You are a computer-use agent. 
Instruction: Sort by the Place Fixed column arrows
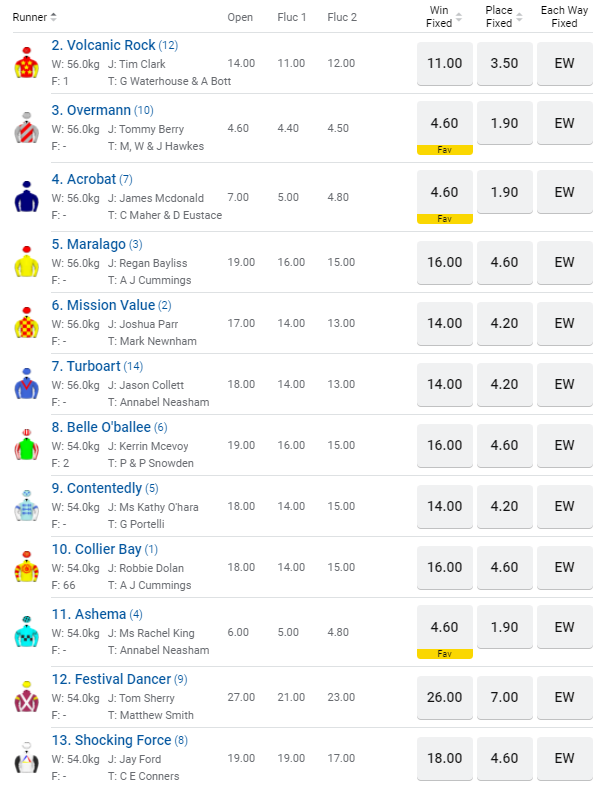click(520, 17)
